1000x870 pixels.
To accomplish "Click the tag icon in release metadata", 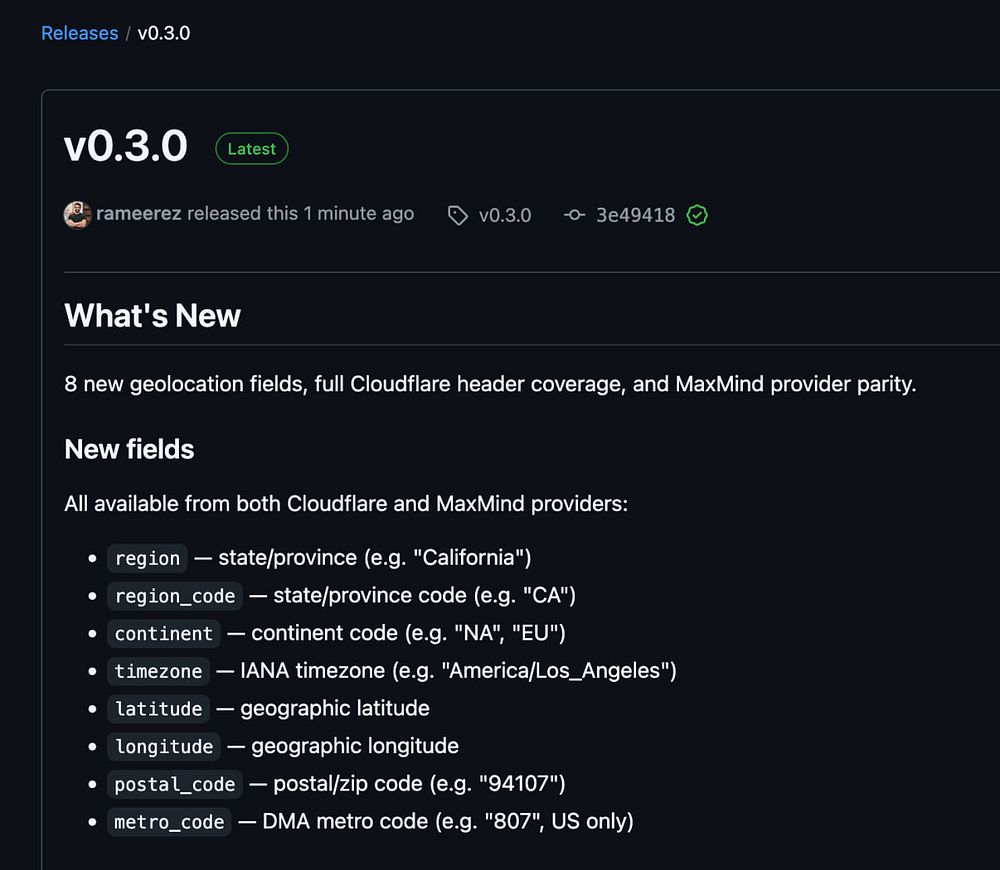I will [x=458, y=215].
